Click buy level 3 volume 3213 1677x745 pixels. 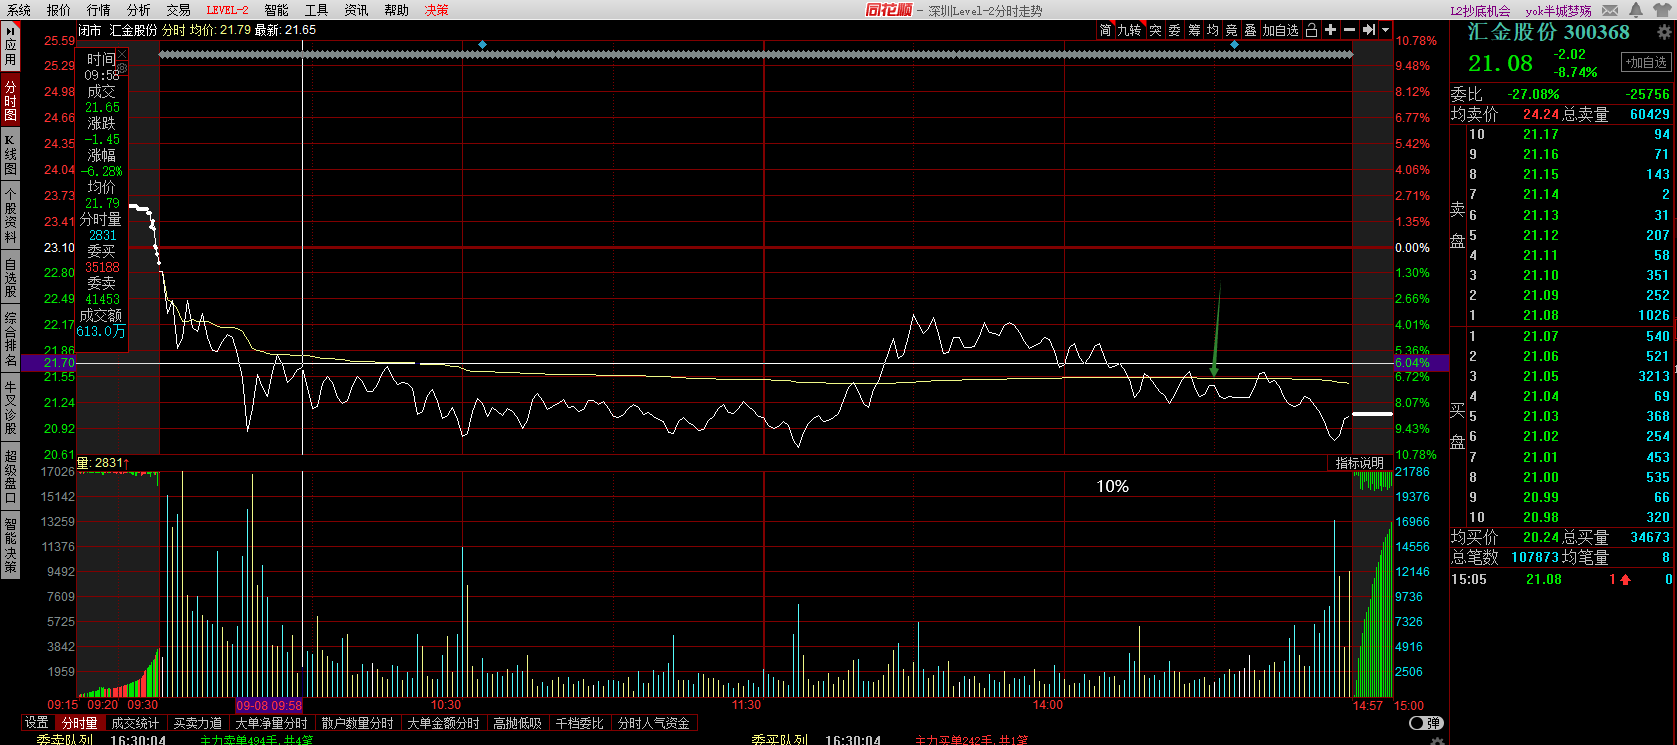pyautogui.click(x=1653, y=377)
